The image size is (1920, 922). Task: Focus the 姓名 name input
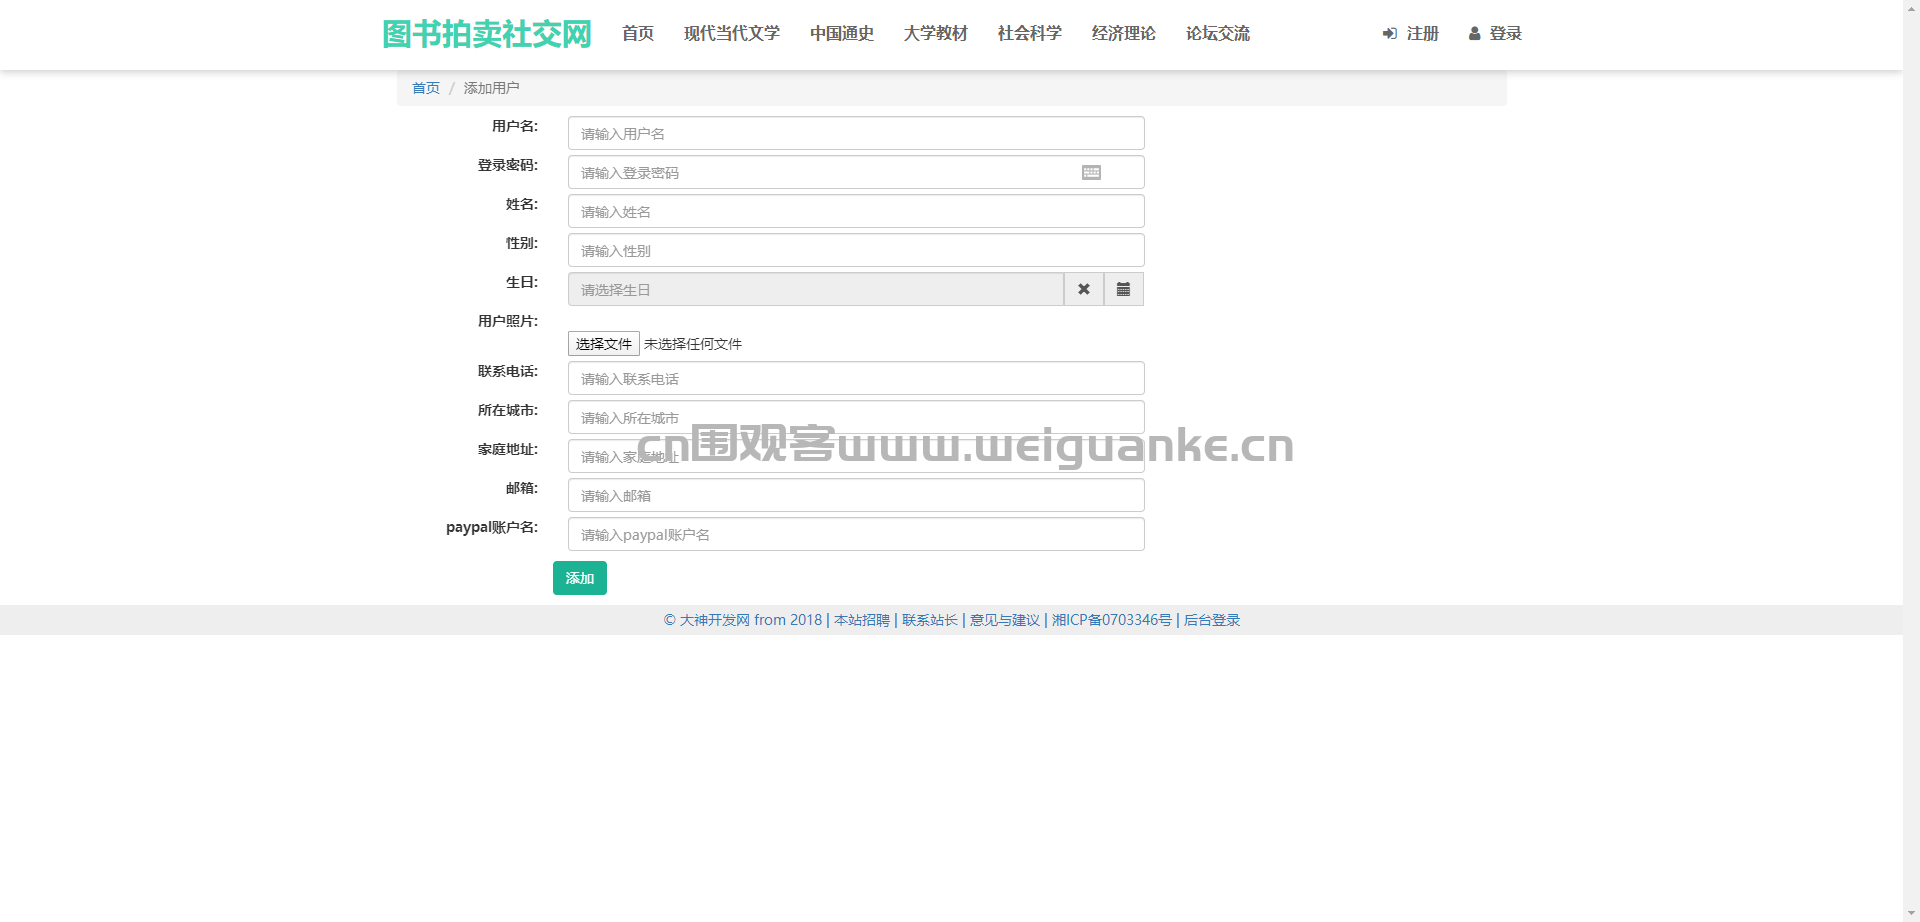point(856,211)
